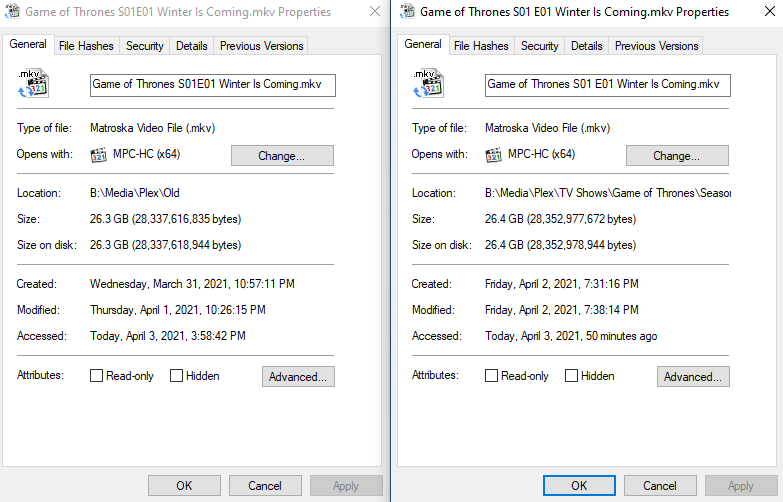Click MPC-HC app icon in left dialog

tap(98, 155)
